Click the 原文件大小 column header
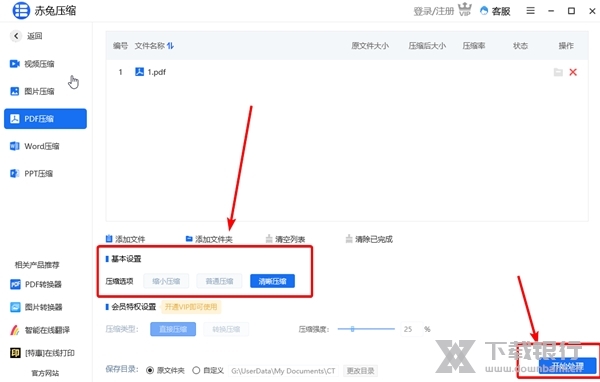This screenshot has height=382, width=600. click(x=370, y=46)
